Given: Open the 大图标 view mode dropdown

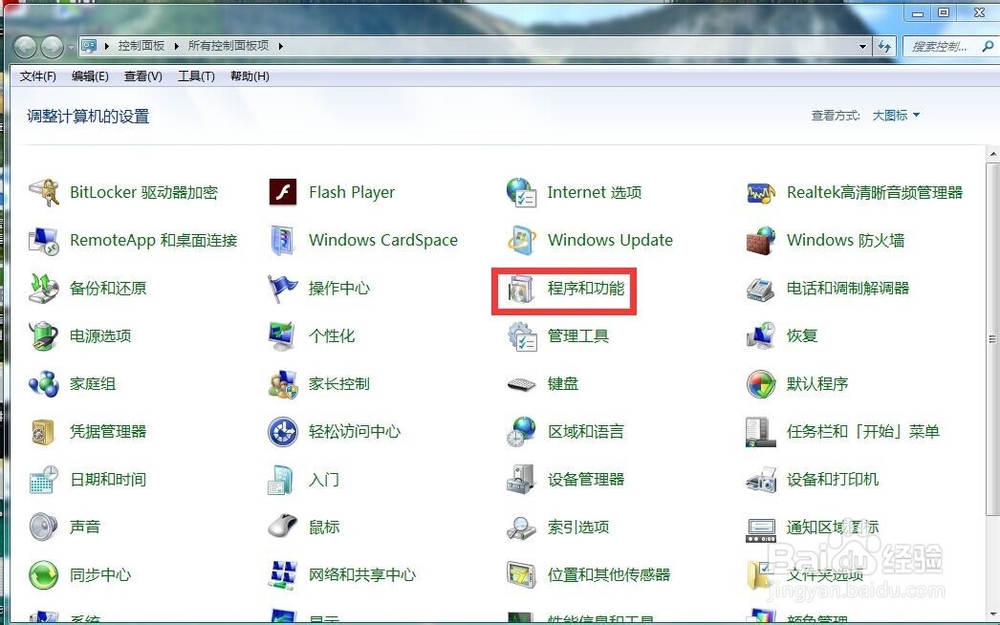Looking at the screenshot, I should pos(893,115).
